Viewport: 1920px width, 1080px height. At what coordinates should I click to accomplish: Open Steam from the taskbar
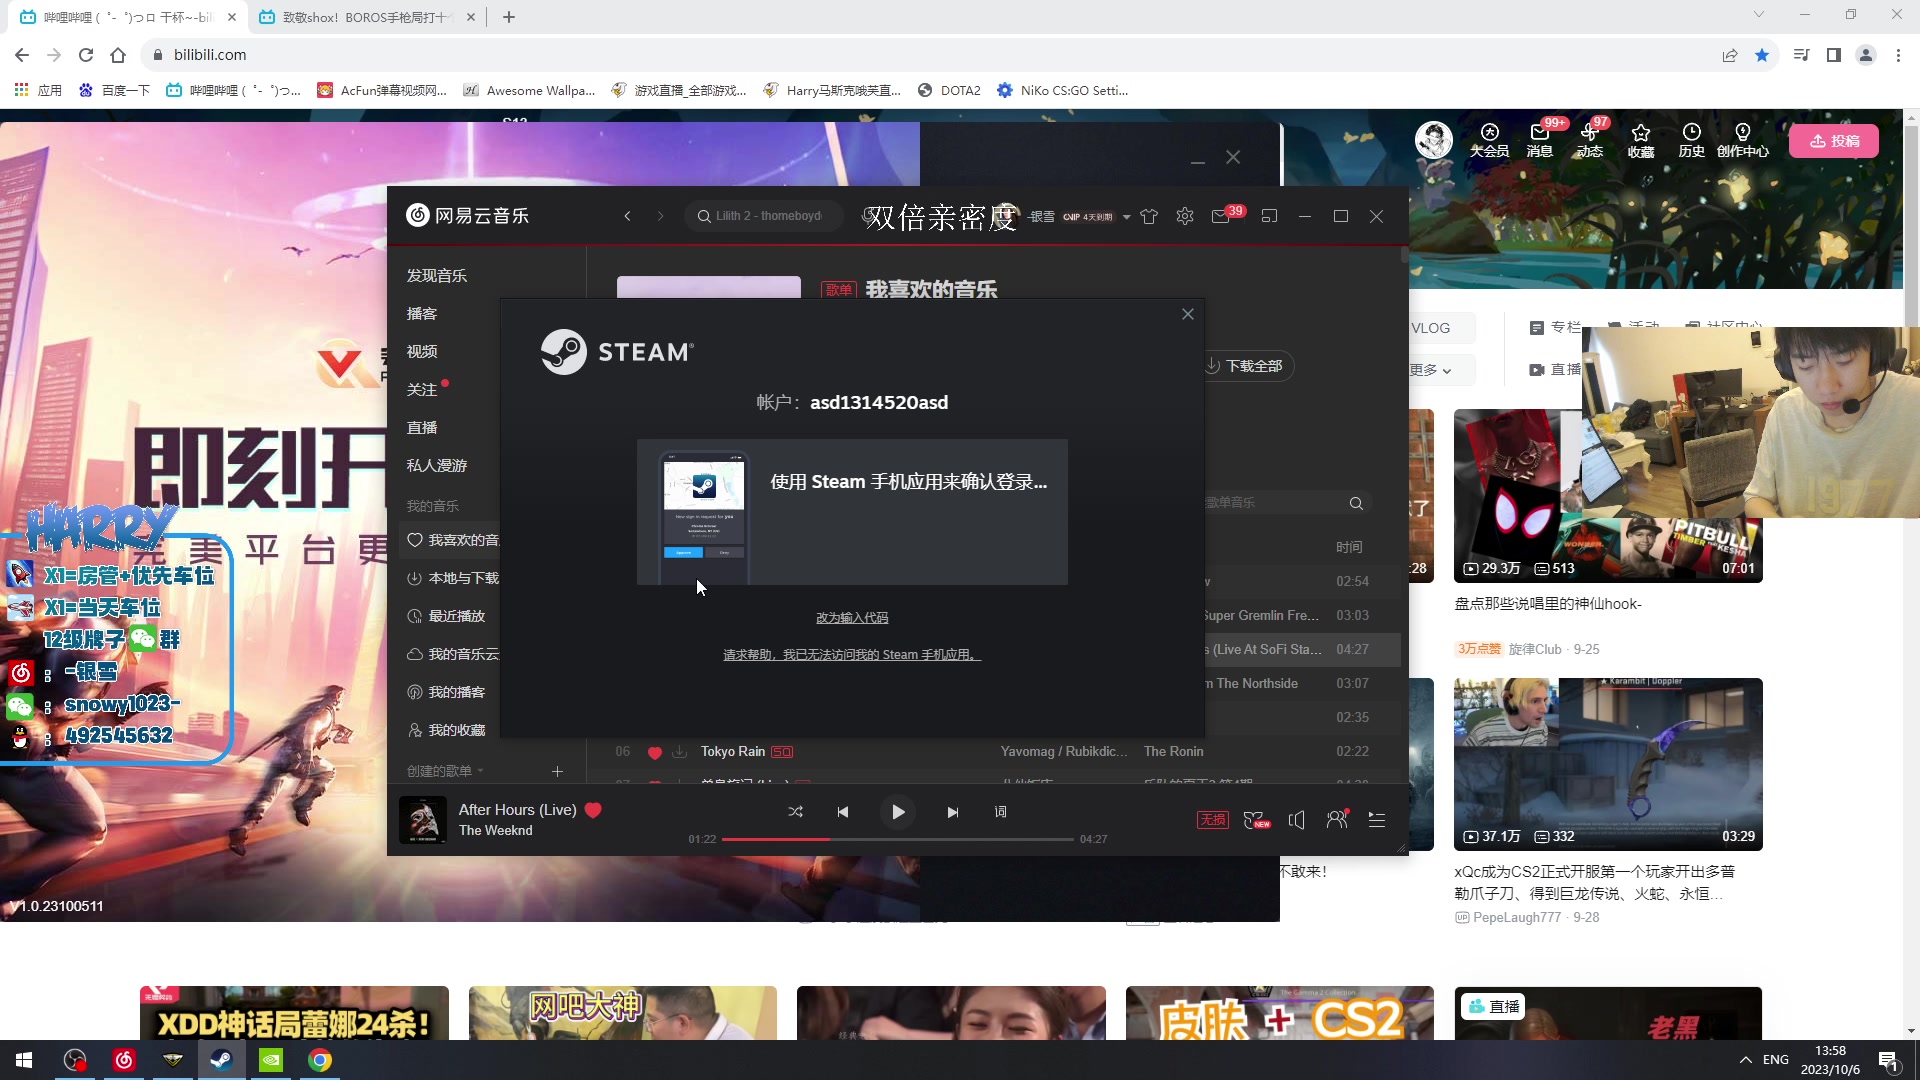(x=221, y=1060)
